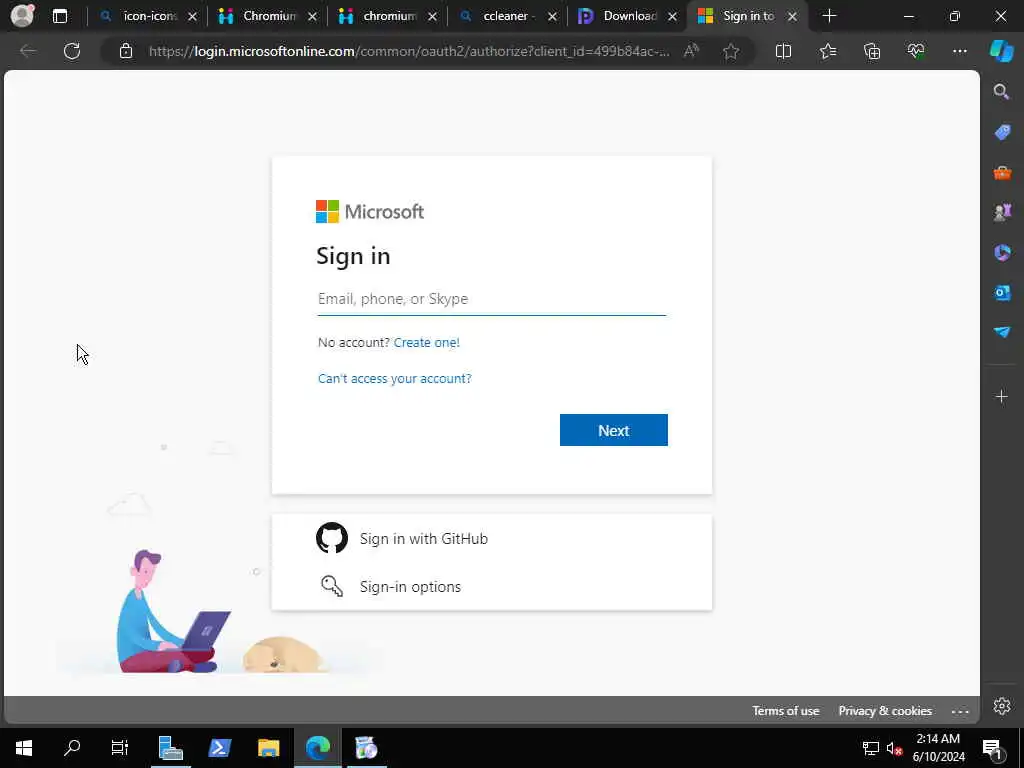
Task: Open the Edge profile avatar
Action: click(x=22, y=15)
